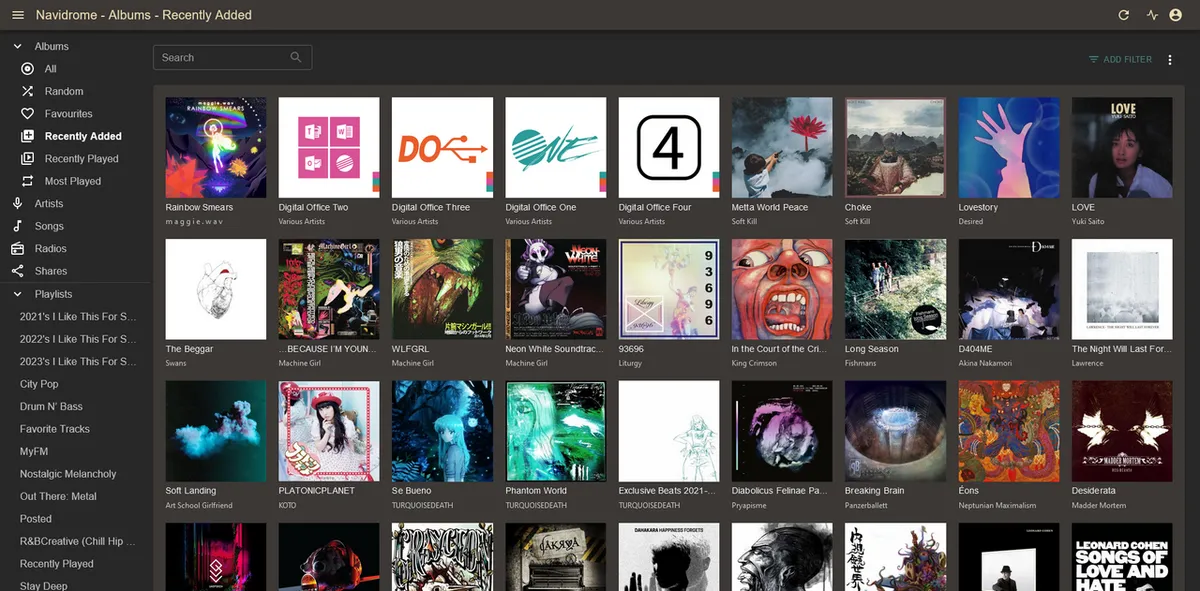Click the refresh icon in top bar

coord(1124,15)
